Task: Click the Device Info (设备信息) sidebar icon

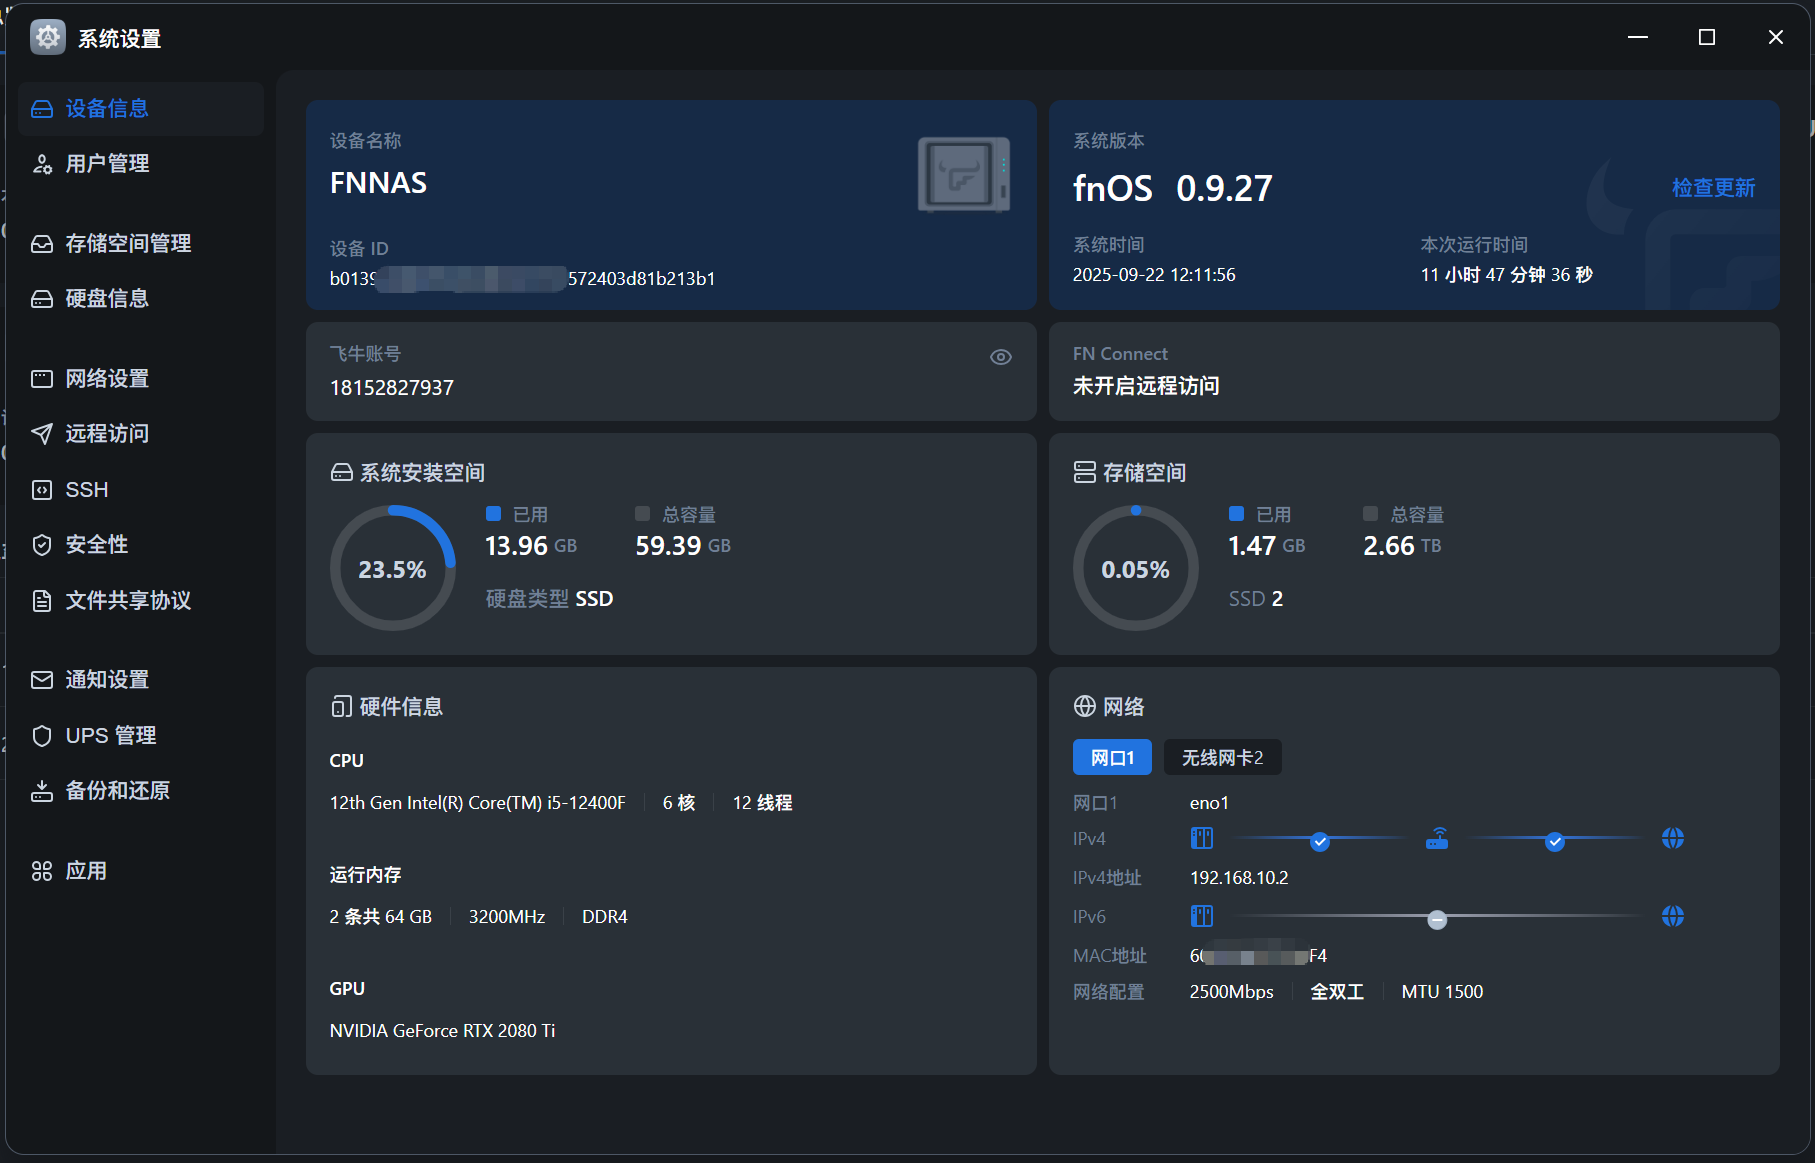Action: pyautogui.click(x=42, y=109)
